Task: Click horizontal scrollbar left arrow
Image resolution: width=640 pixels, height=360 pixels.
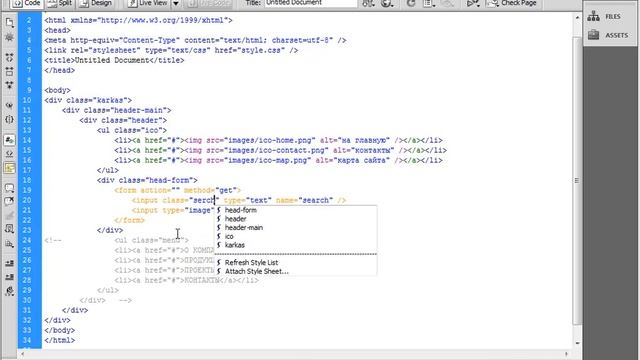Action: pyautogui.click(x=22, y=354)
